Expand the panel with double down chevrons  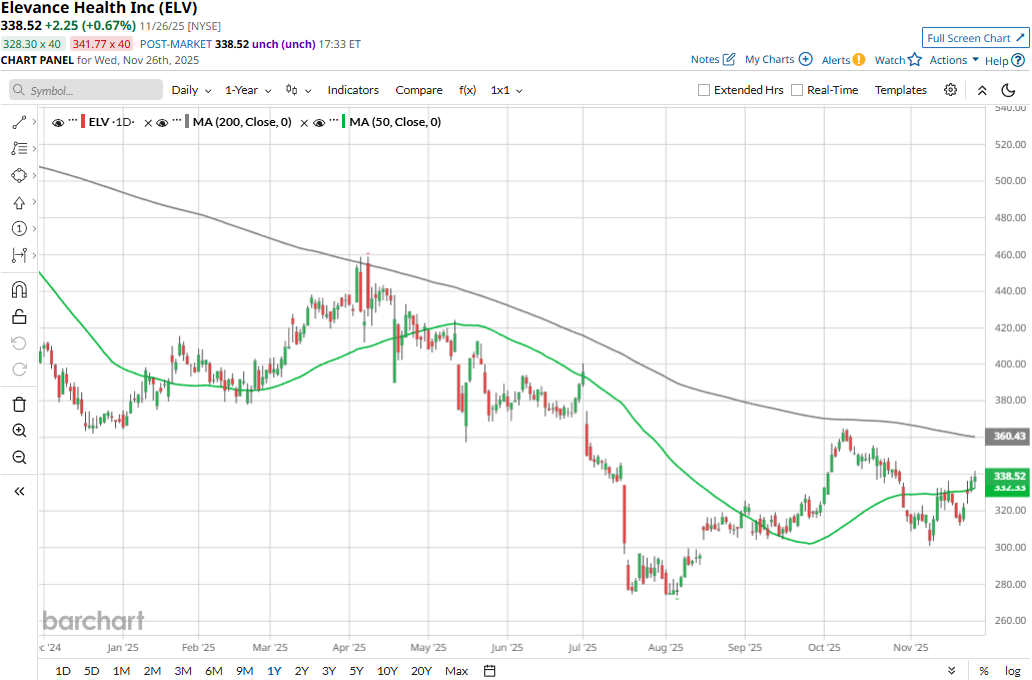click(952, 671)
